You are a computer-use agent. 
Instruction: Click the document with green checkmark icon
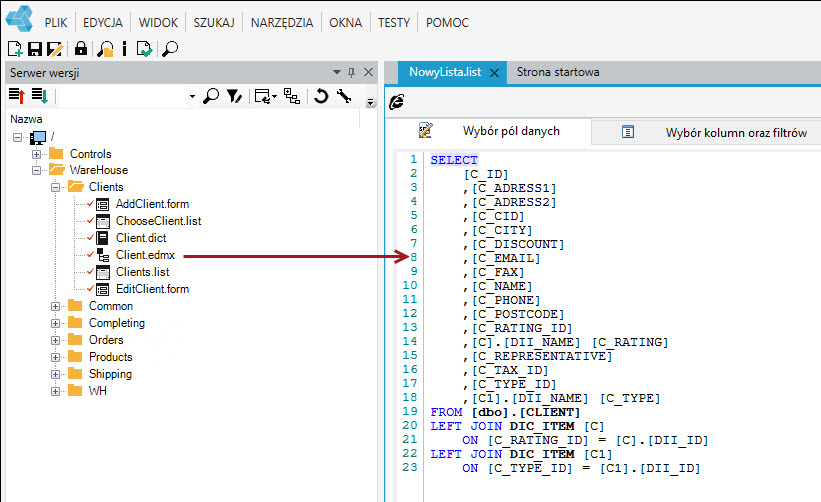click(144, 49)
